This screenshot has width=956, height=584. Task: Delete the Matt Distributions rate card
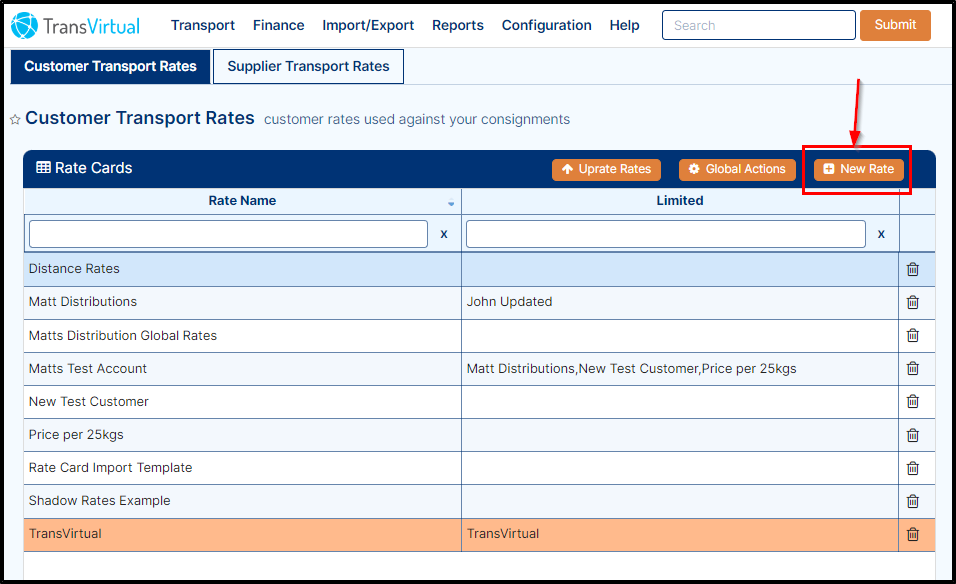click(x=913, y=302)
